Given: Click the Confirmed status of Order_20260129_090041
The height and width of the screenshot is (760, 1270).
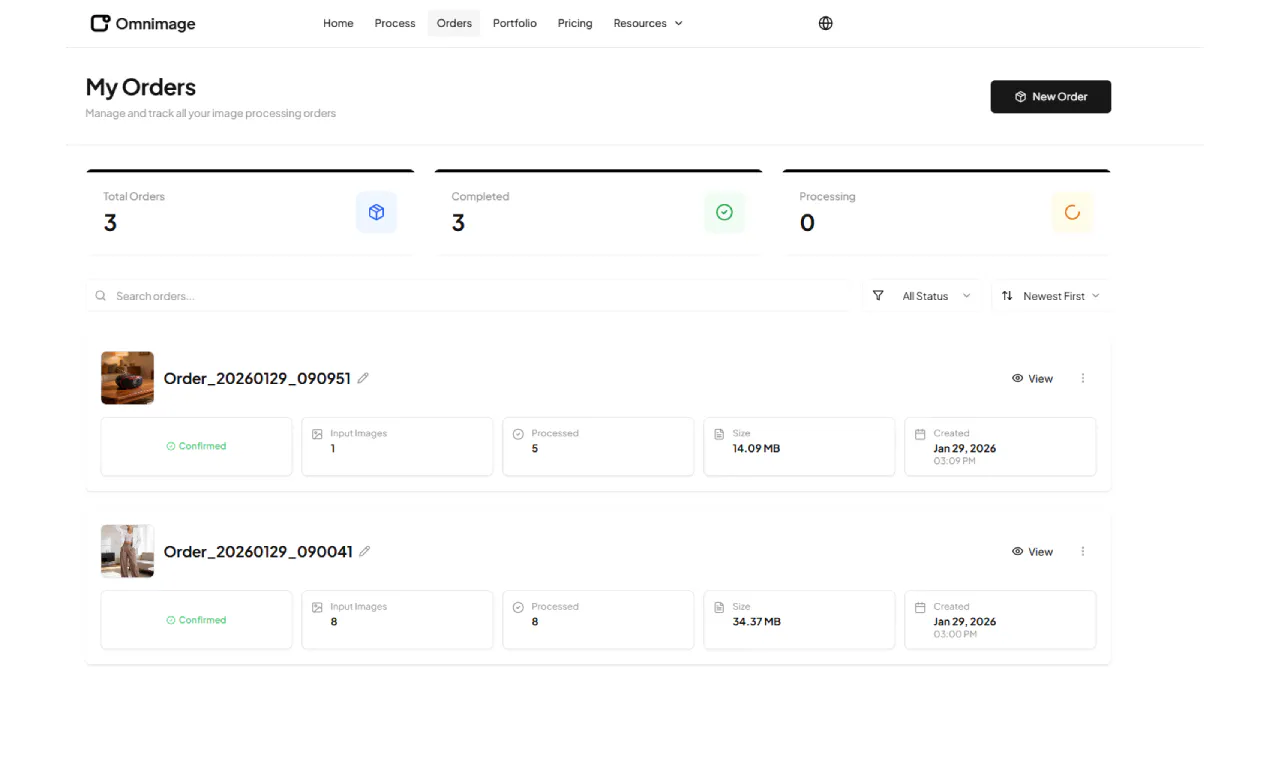Looking at the screenshot, I should tap(197, 620).
